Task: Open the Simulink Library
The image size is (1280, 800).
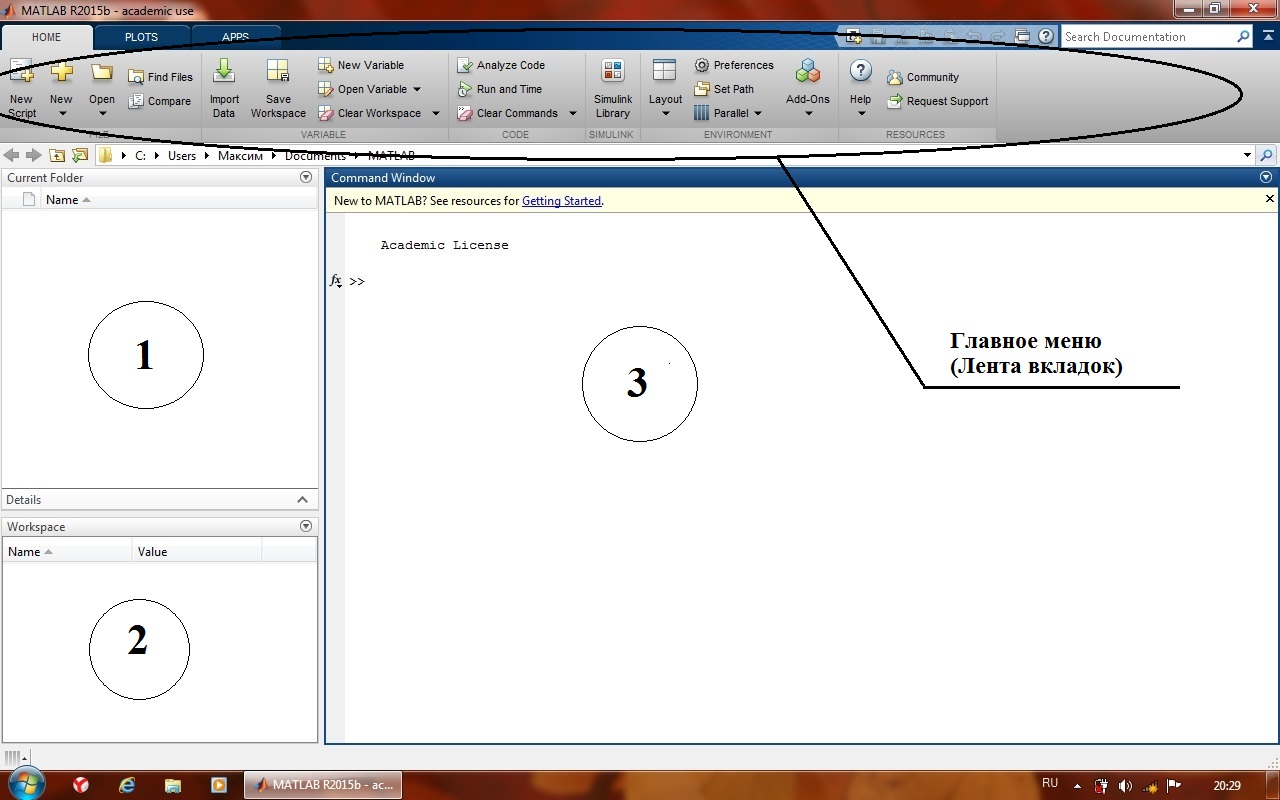Action: coord(613,88)
